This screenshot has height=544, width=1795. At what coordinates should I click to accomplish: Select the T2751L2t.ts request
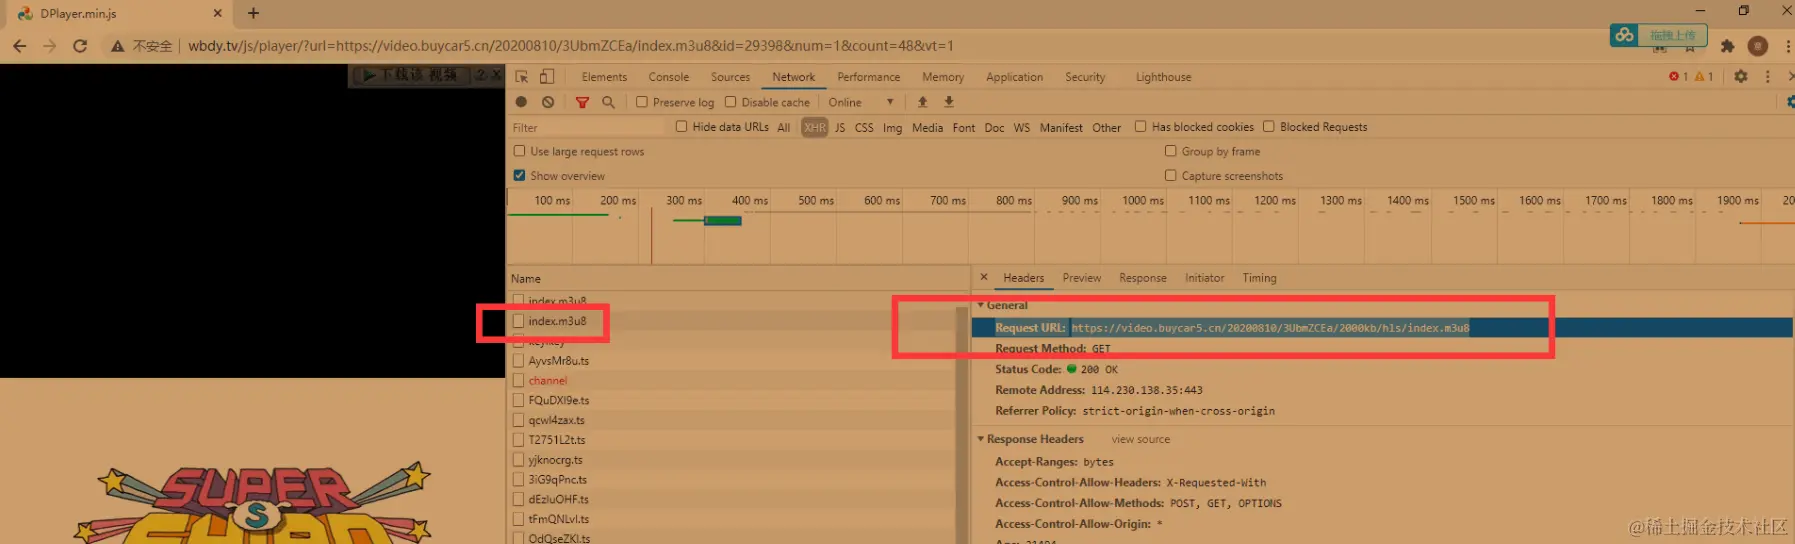point(556,440)
